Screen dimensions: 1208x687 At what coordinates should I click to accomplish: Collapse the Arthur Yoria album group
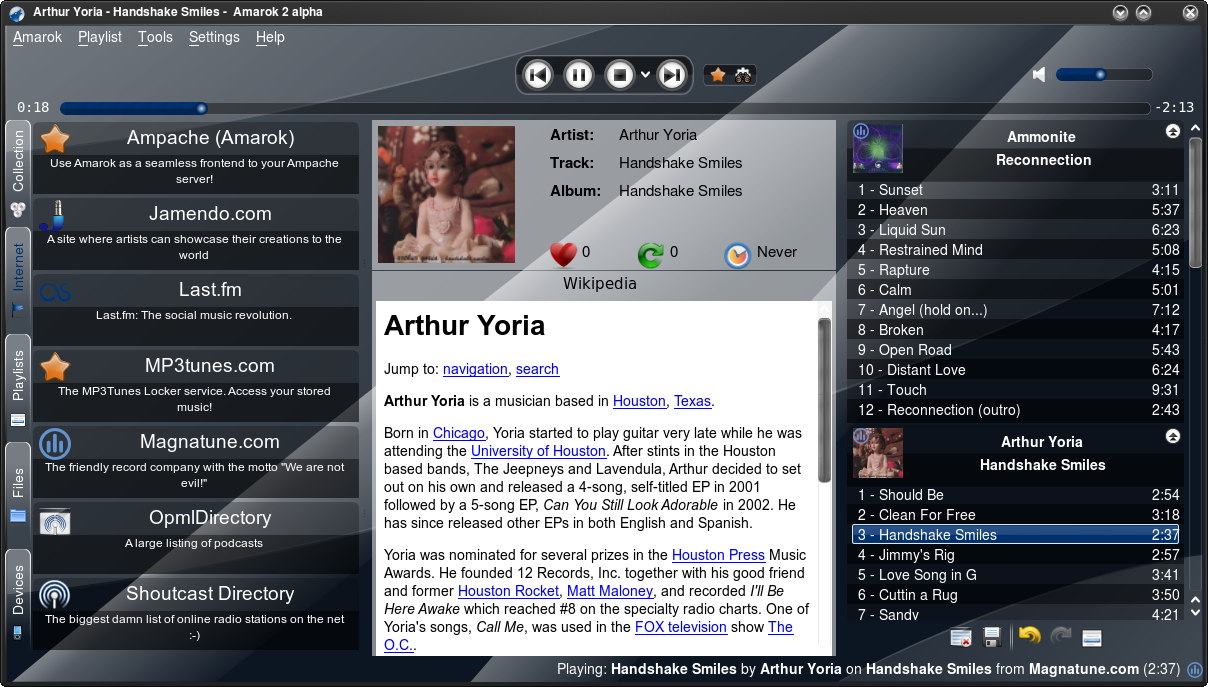(x=1173, y=436)
